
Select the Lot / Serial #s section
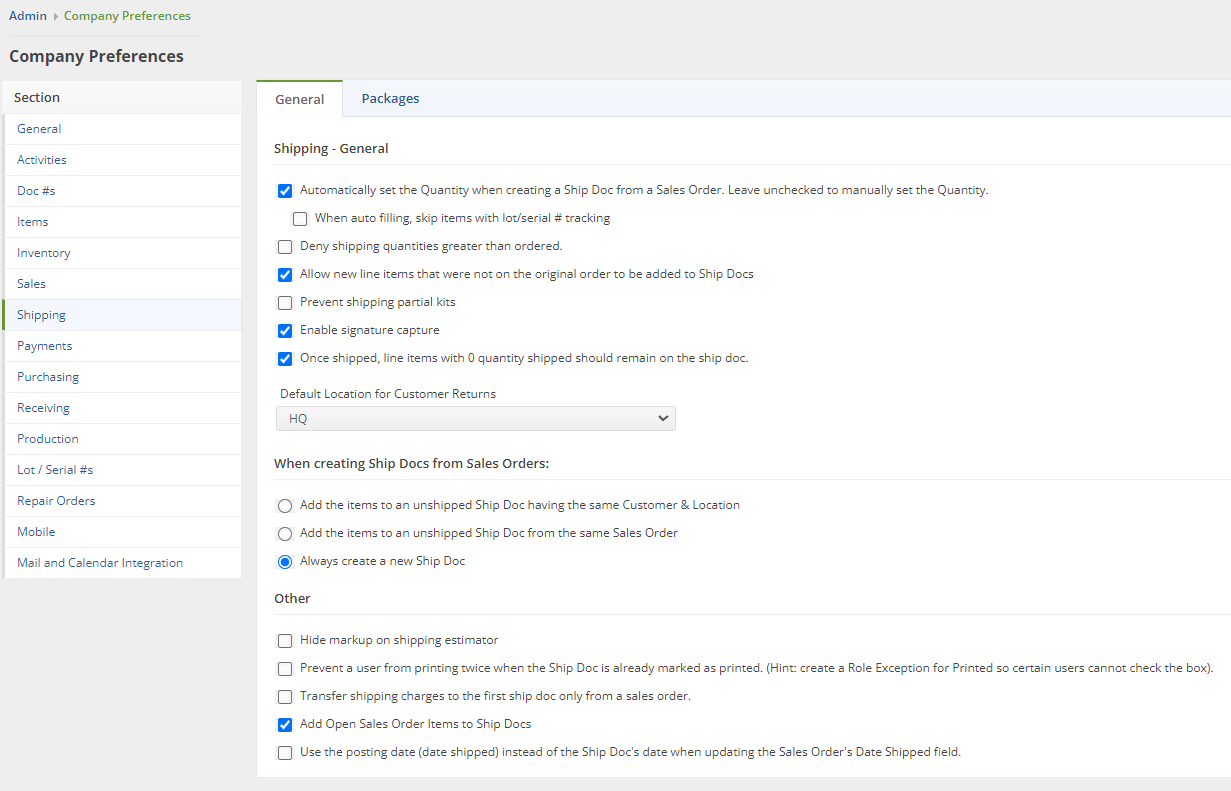pos(55,470)
